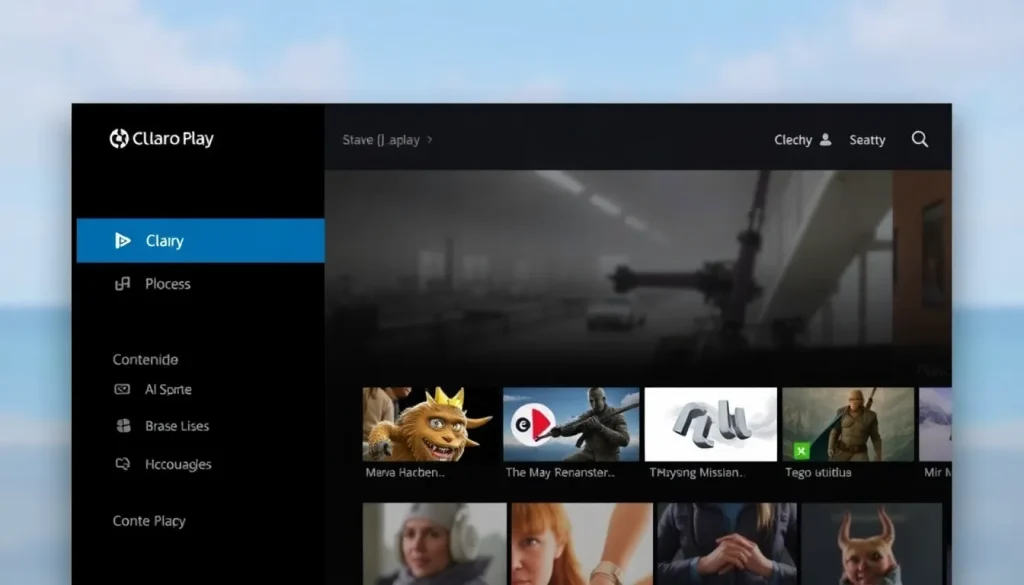Click the Brase Lises sidebar icon
This screenshot has width=1024, height=585.
point(123,426)
